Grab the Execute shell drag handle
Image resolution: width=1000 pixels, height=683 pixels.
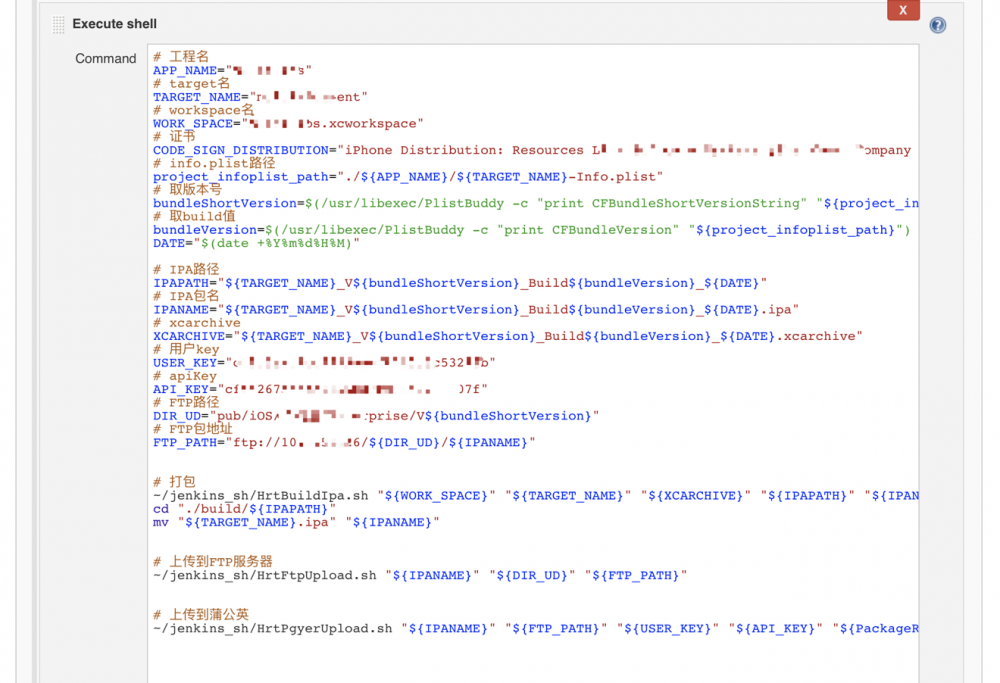[59, 24]
